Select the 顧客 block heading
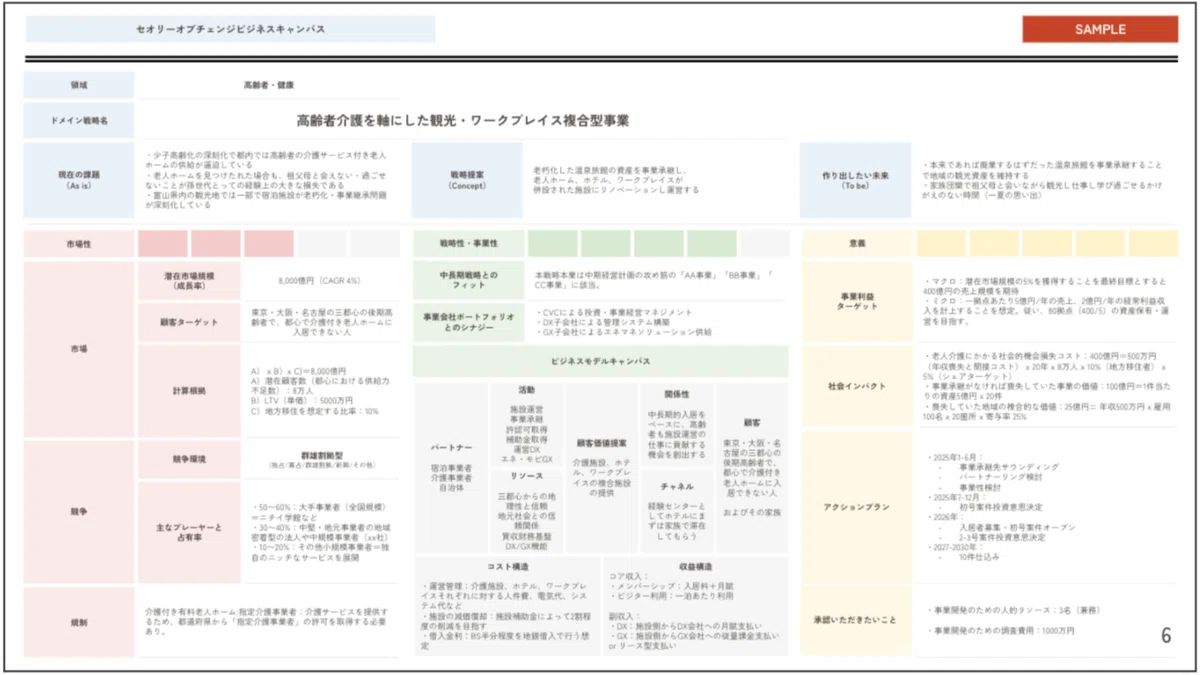 point(752,423)
